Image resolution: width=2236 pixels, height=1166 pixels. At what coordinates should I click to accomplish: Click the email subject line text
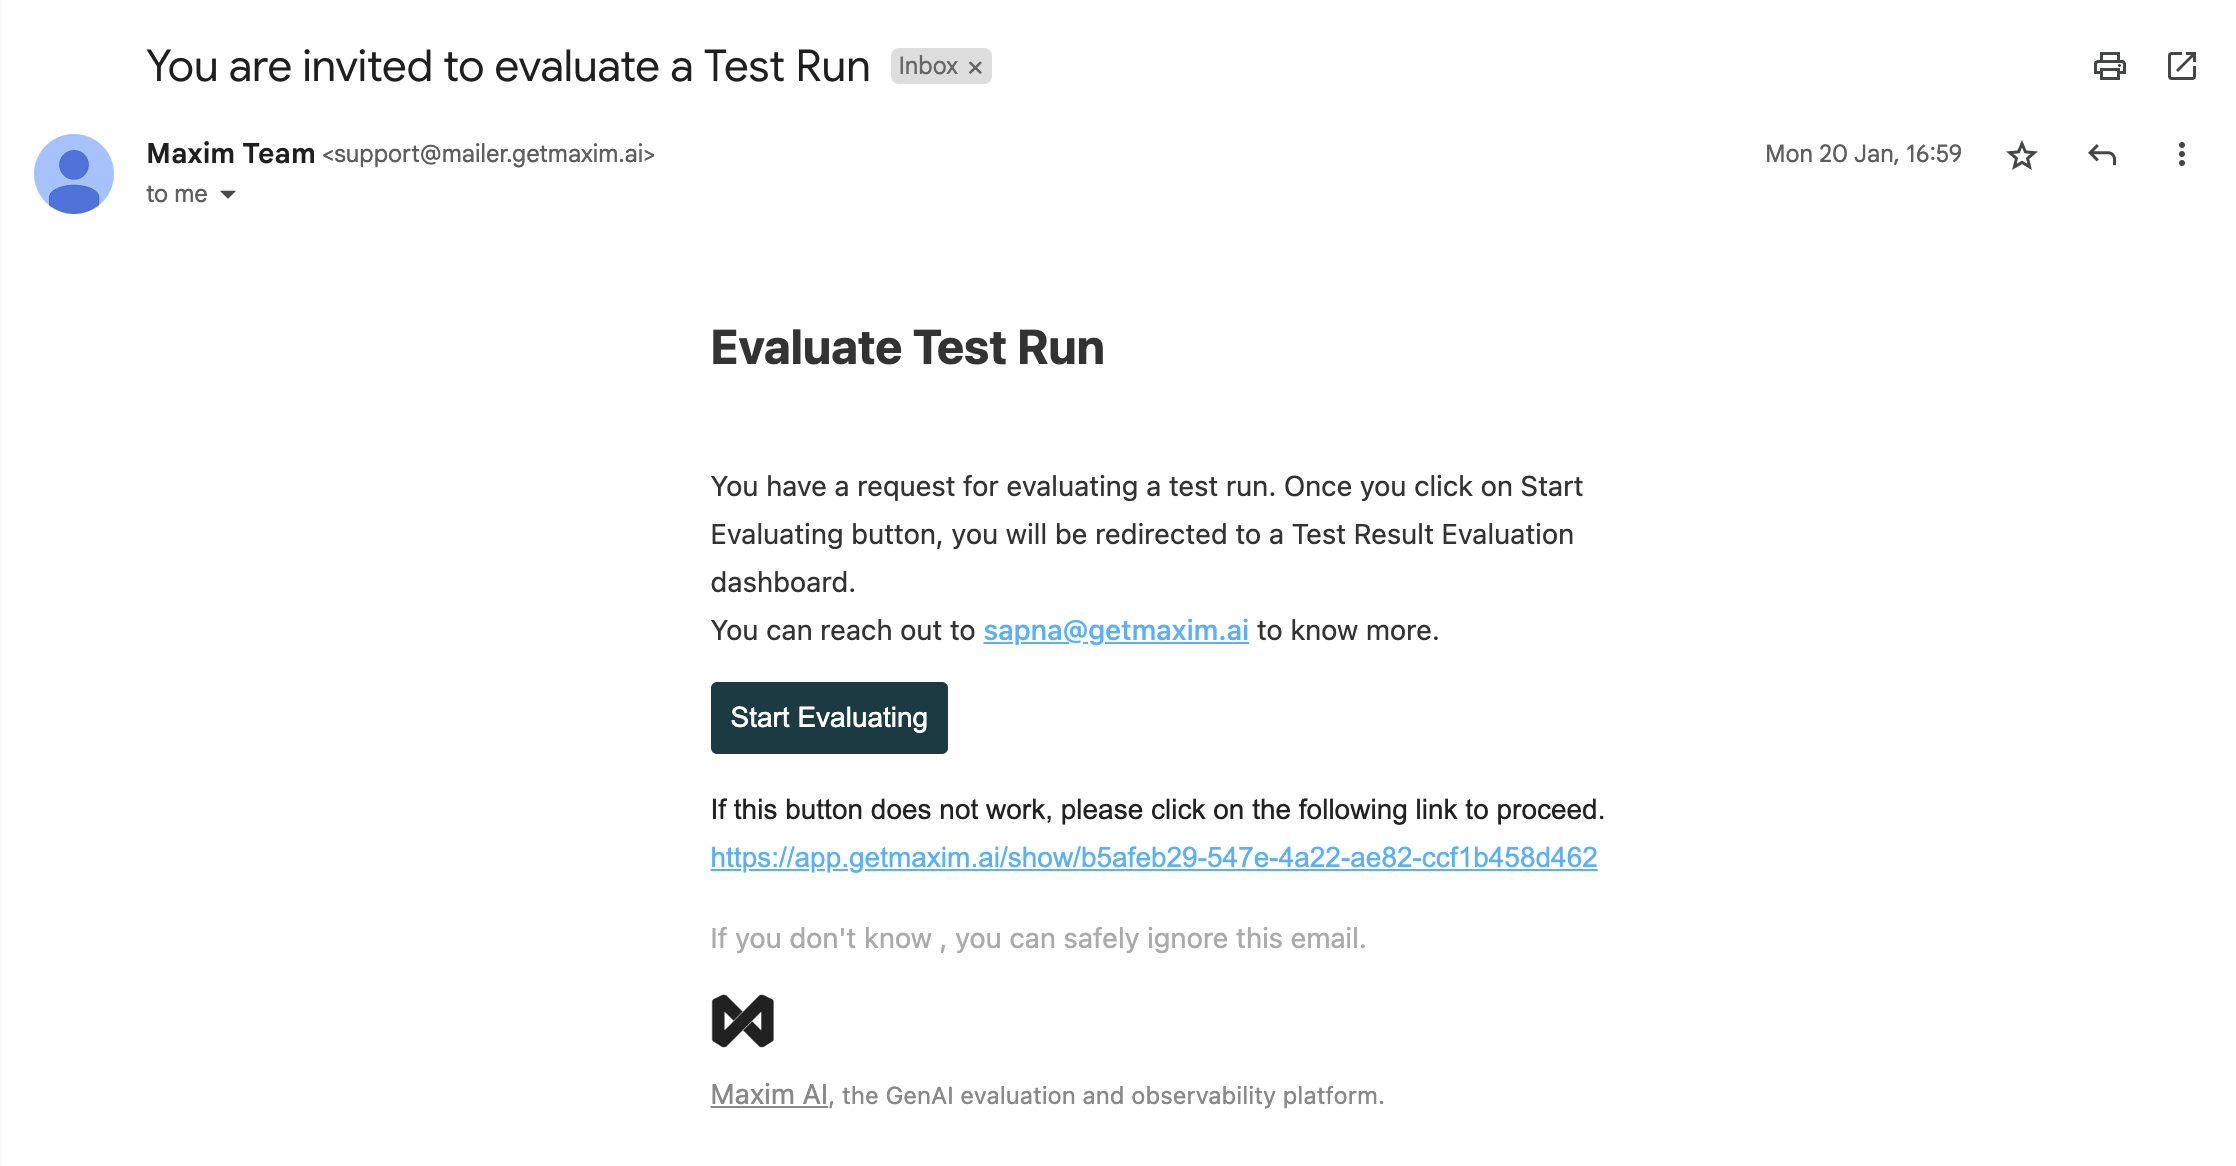point(508,67)
